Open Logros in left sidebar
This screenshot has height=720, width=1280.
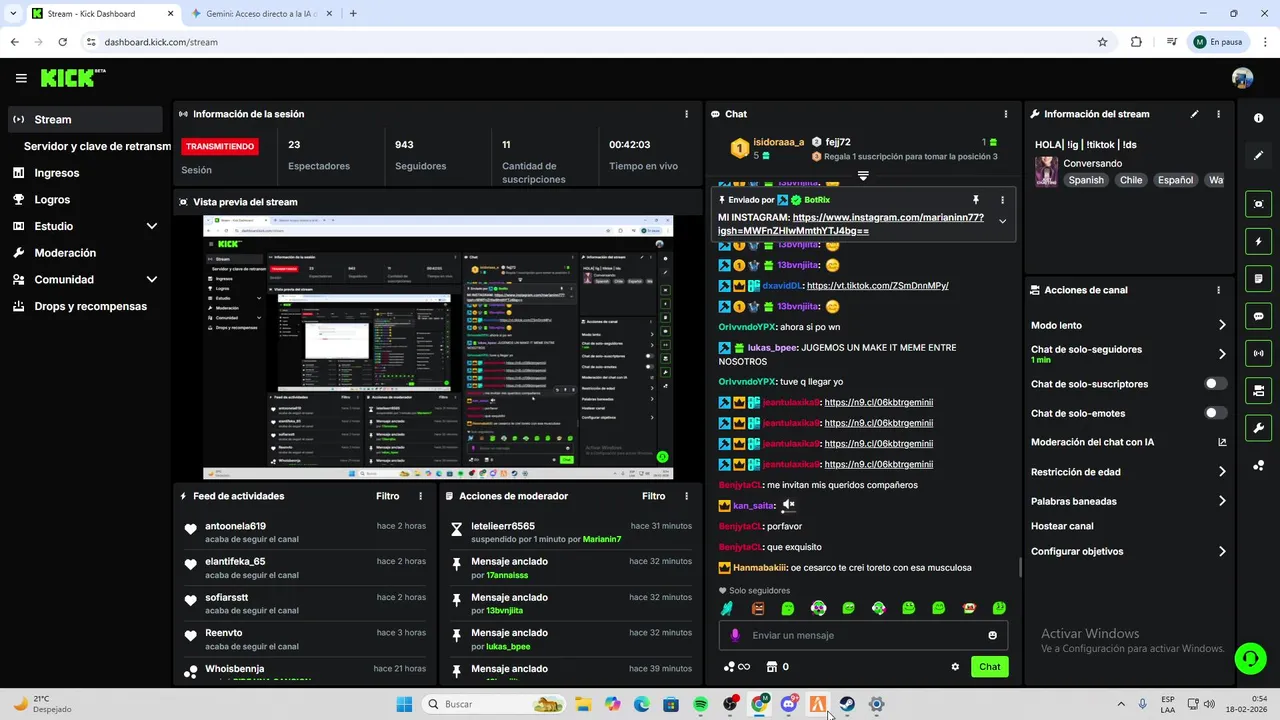click(84, 200)
